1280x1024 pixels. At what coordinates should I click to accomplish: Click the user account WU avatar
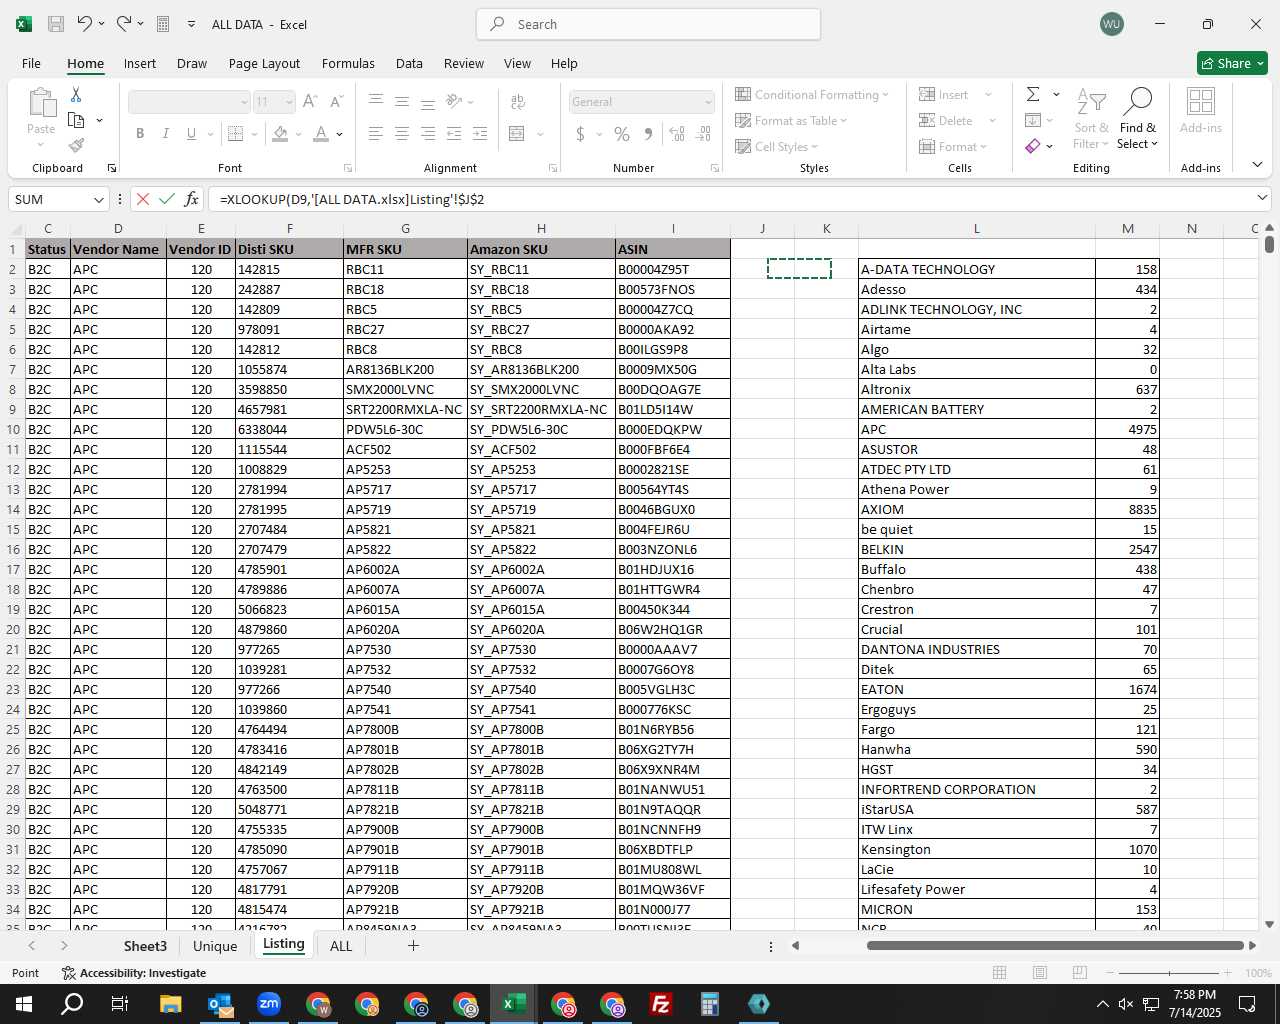(x=1111, y=24)
